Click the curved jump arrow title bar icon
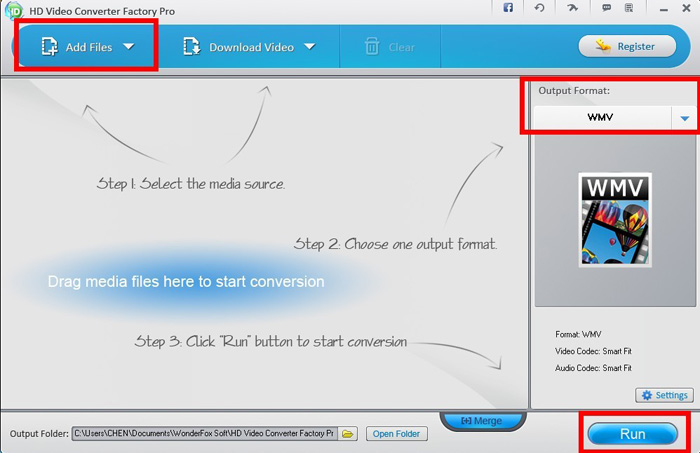 pyautogui.click(x=572, y=8)
